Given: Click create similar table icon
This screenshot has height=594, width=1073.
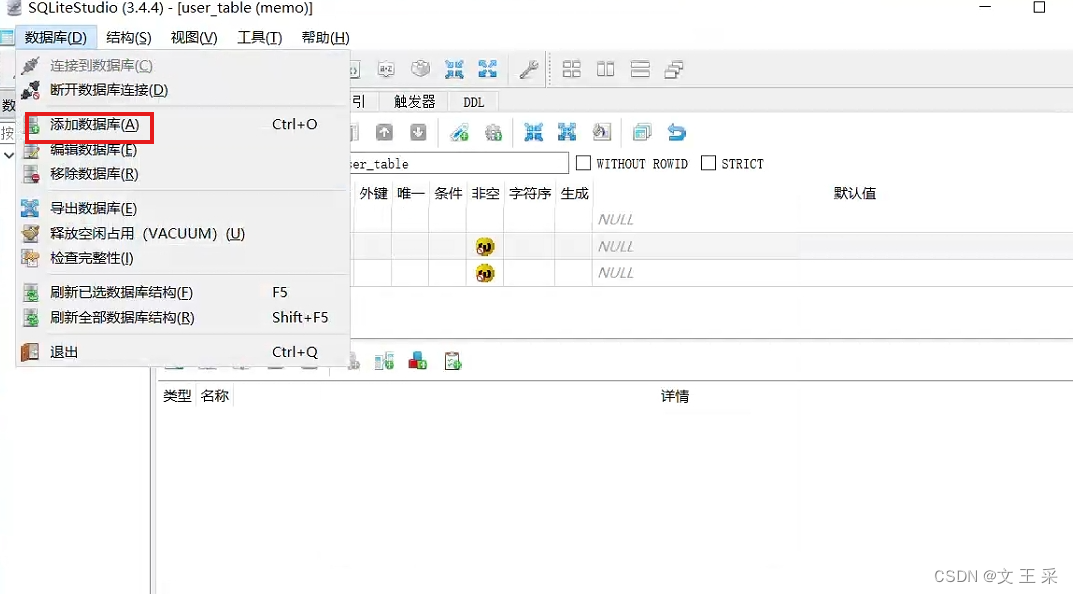Looking at the screenshot, I should [x=642, y=132].
